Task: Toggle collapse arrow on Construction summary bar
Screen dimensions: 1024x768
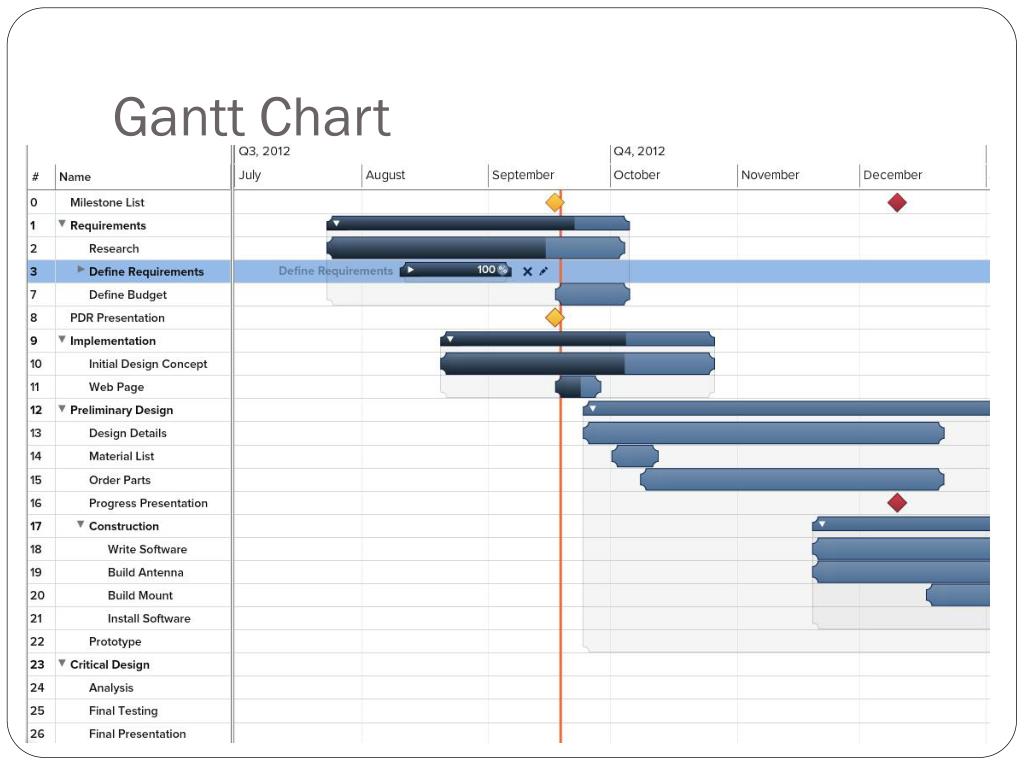Action: (x=822, y=524)
